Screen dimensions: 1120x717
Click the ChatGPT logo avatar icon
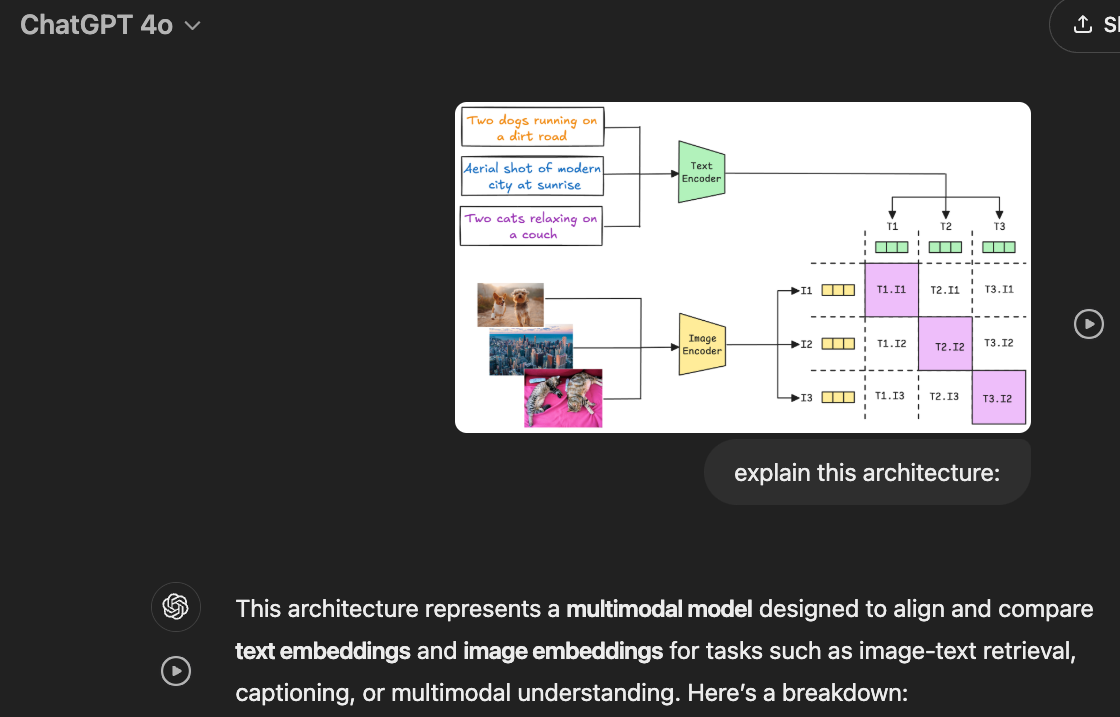pyautogui.click(x=176, y=607)
